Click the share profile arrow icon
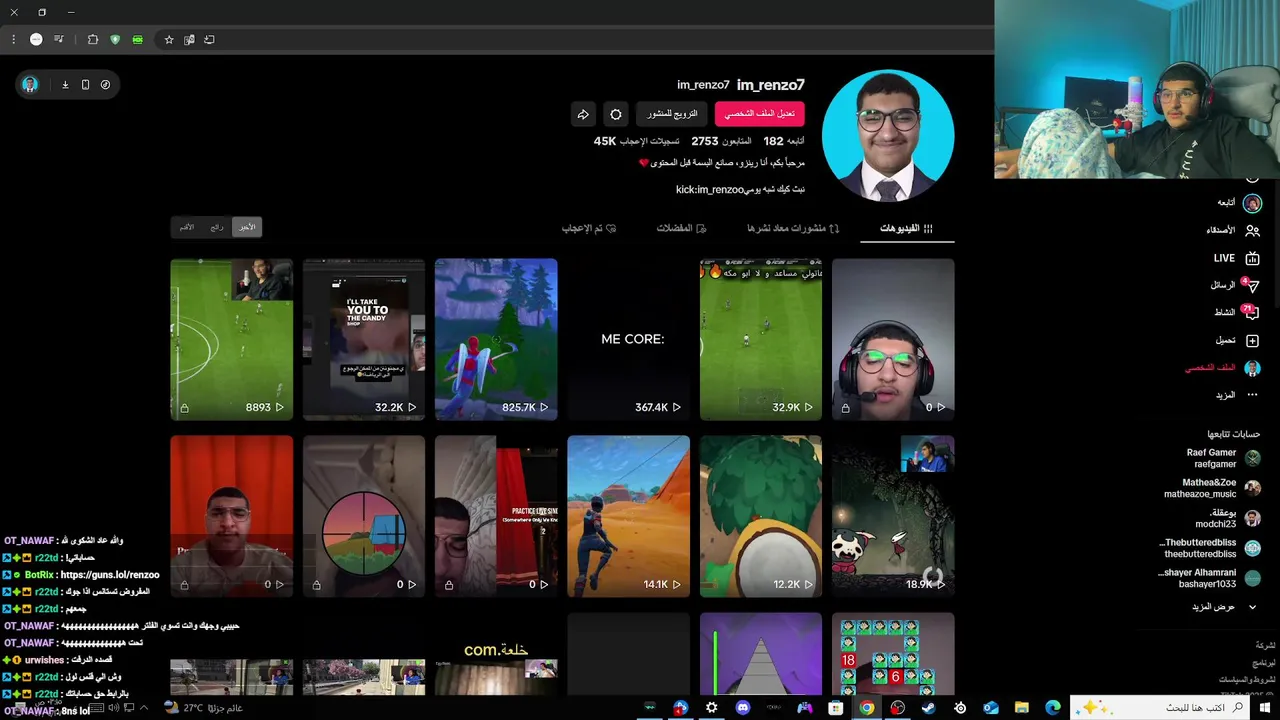 583,114
